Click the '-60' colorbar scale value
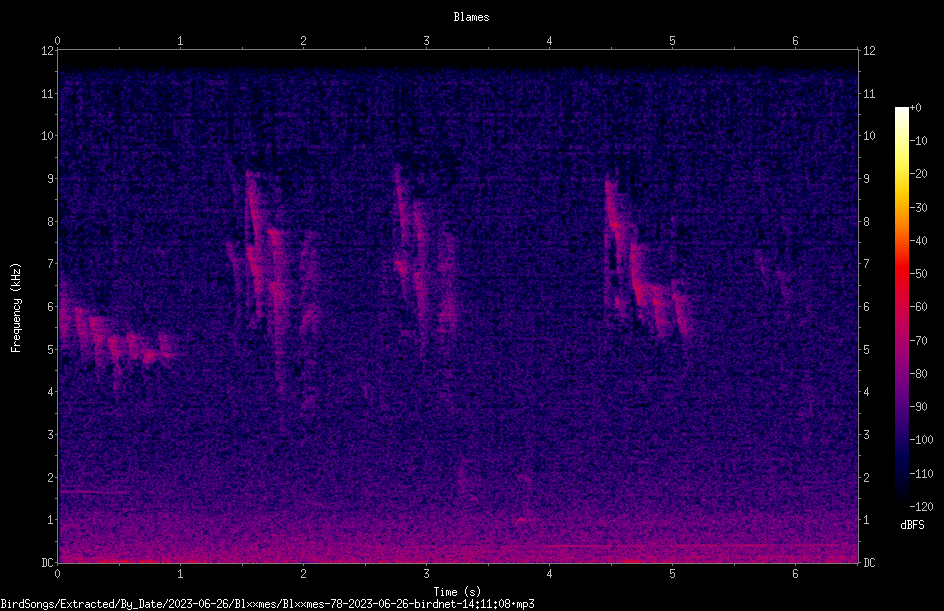 tap(918, 307)
